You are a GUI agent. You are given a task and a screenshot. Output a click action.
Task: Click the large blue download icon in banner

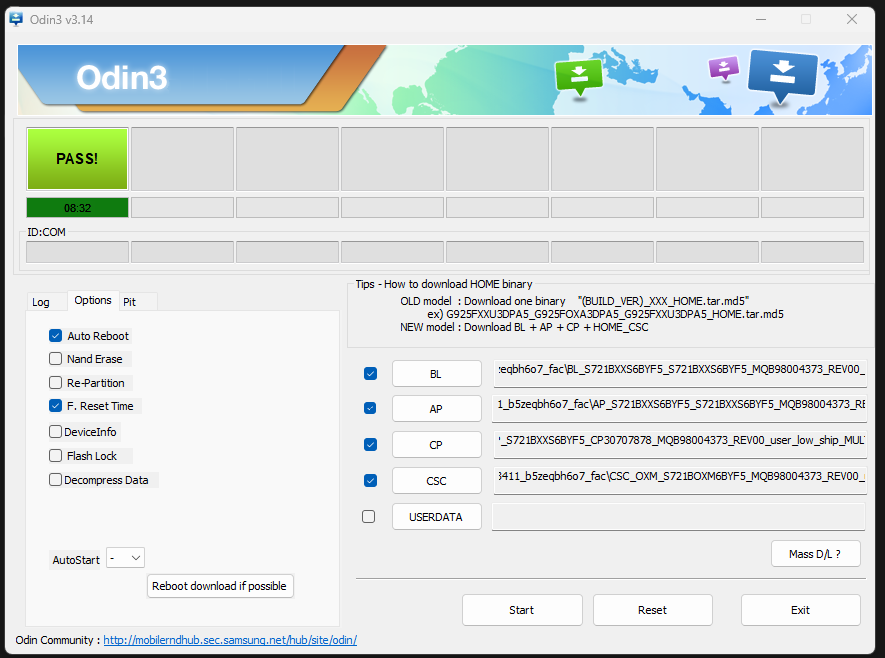782,74
